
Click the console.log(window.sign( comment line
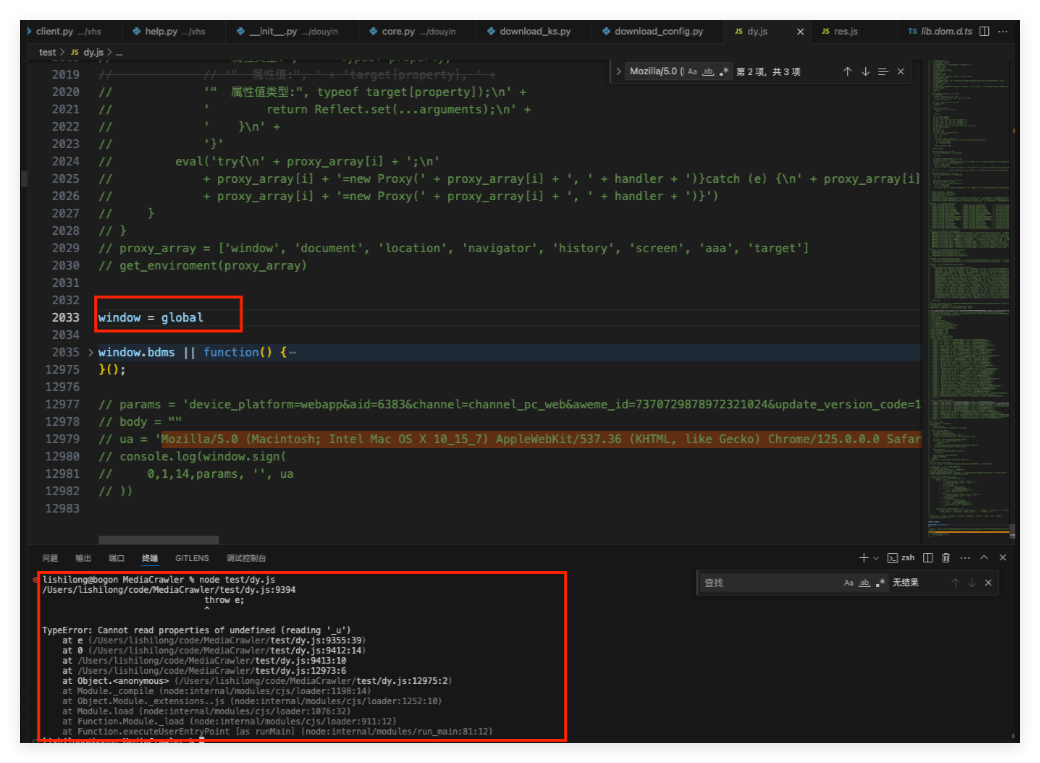pyautogui.click(x=192, y=456)
